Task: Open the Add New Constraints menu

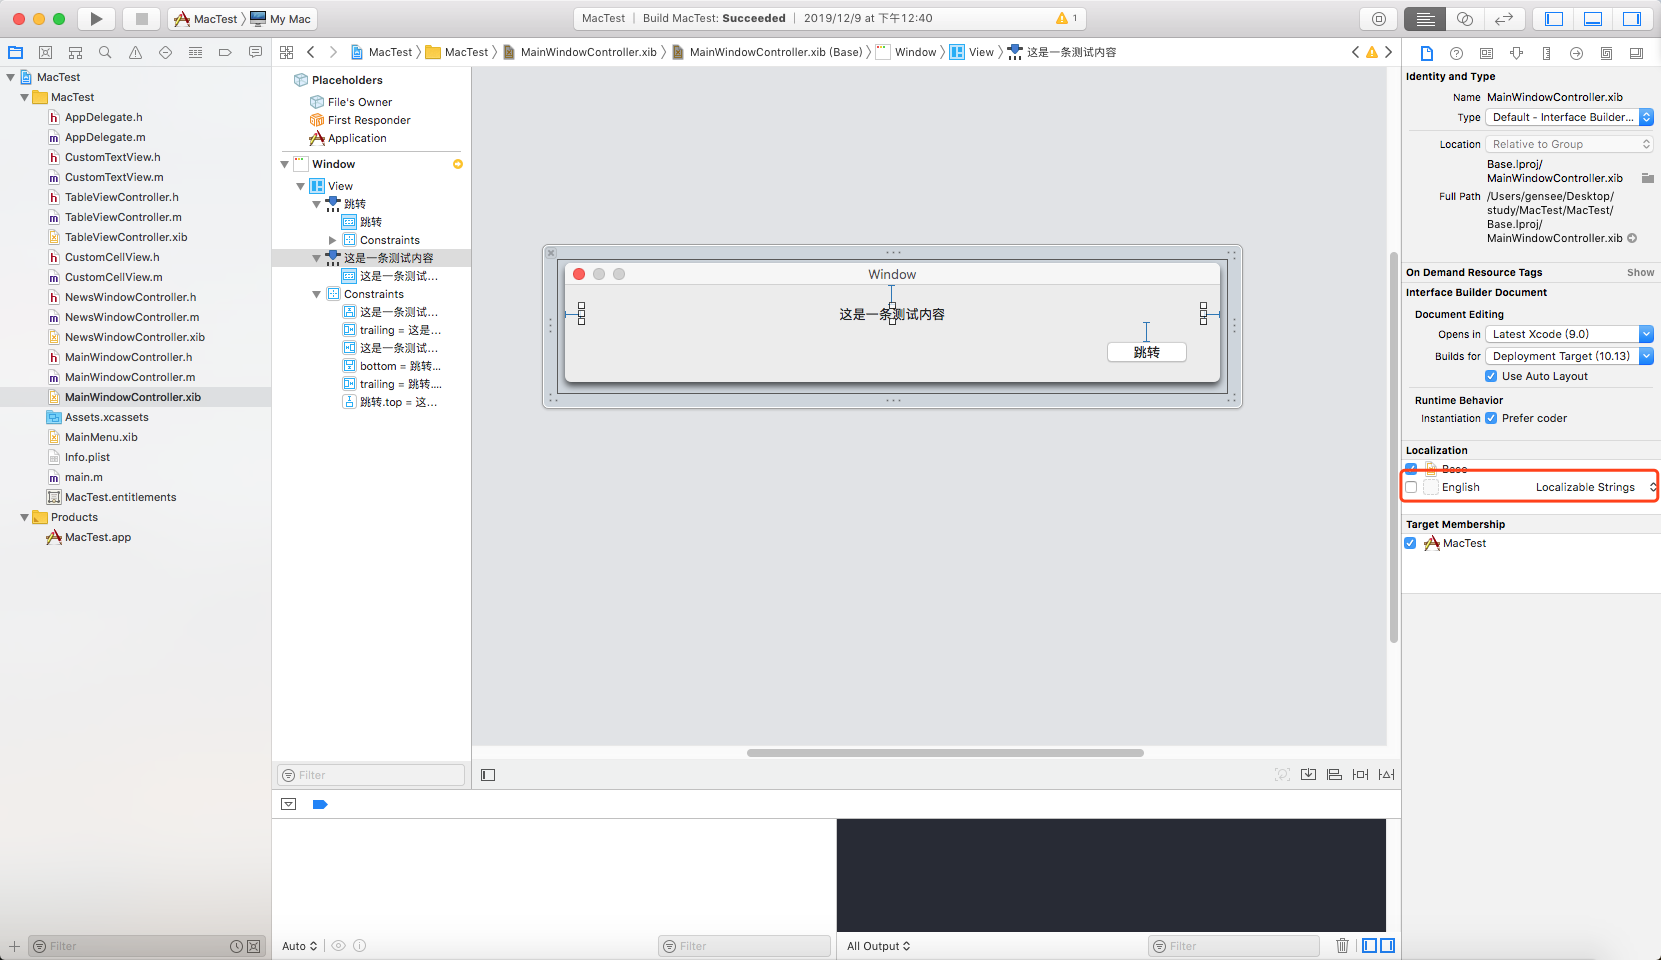Action: (1360, 775)
